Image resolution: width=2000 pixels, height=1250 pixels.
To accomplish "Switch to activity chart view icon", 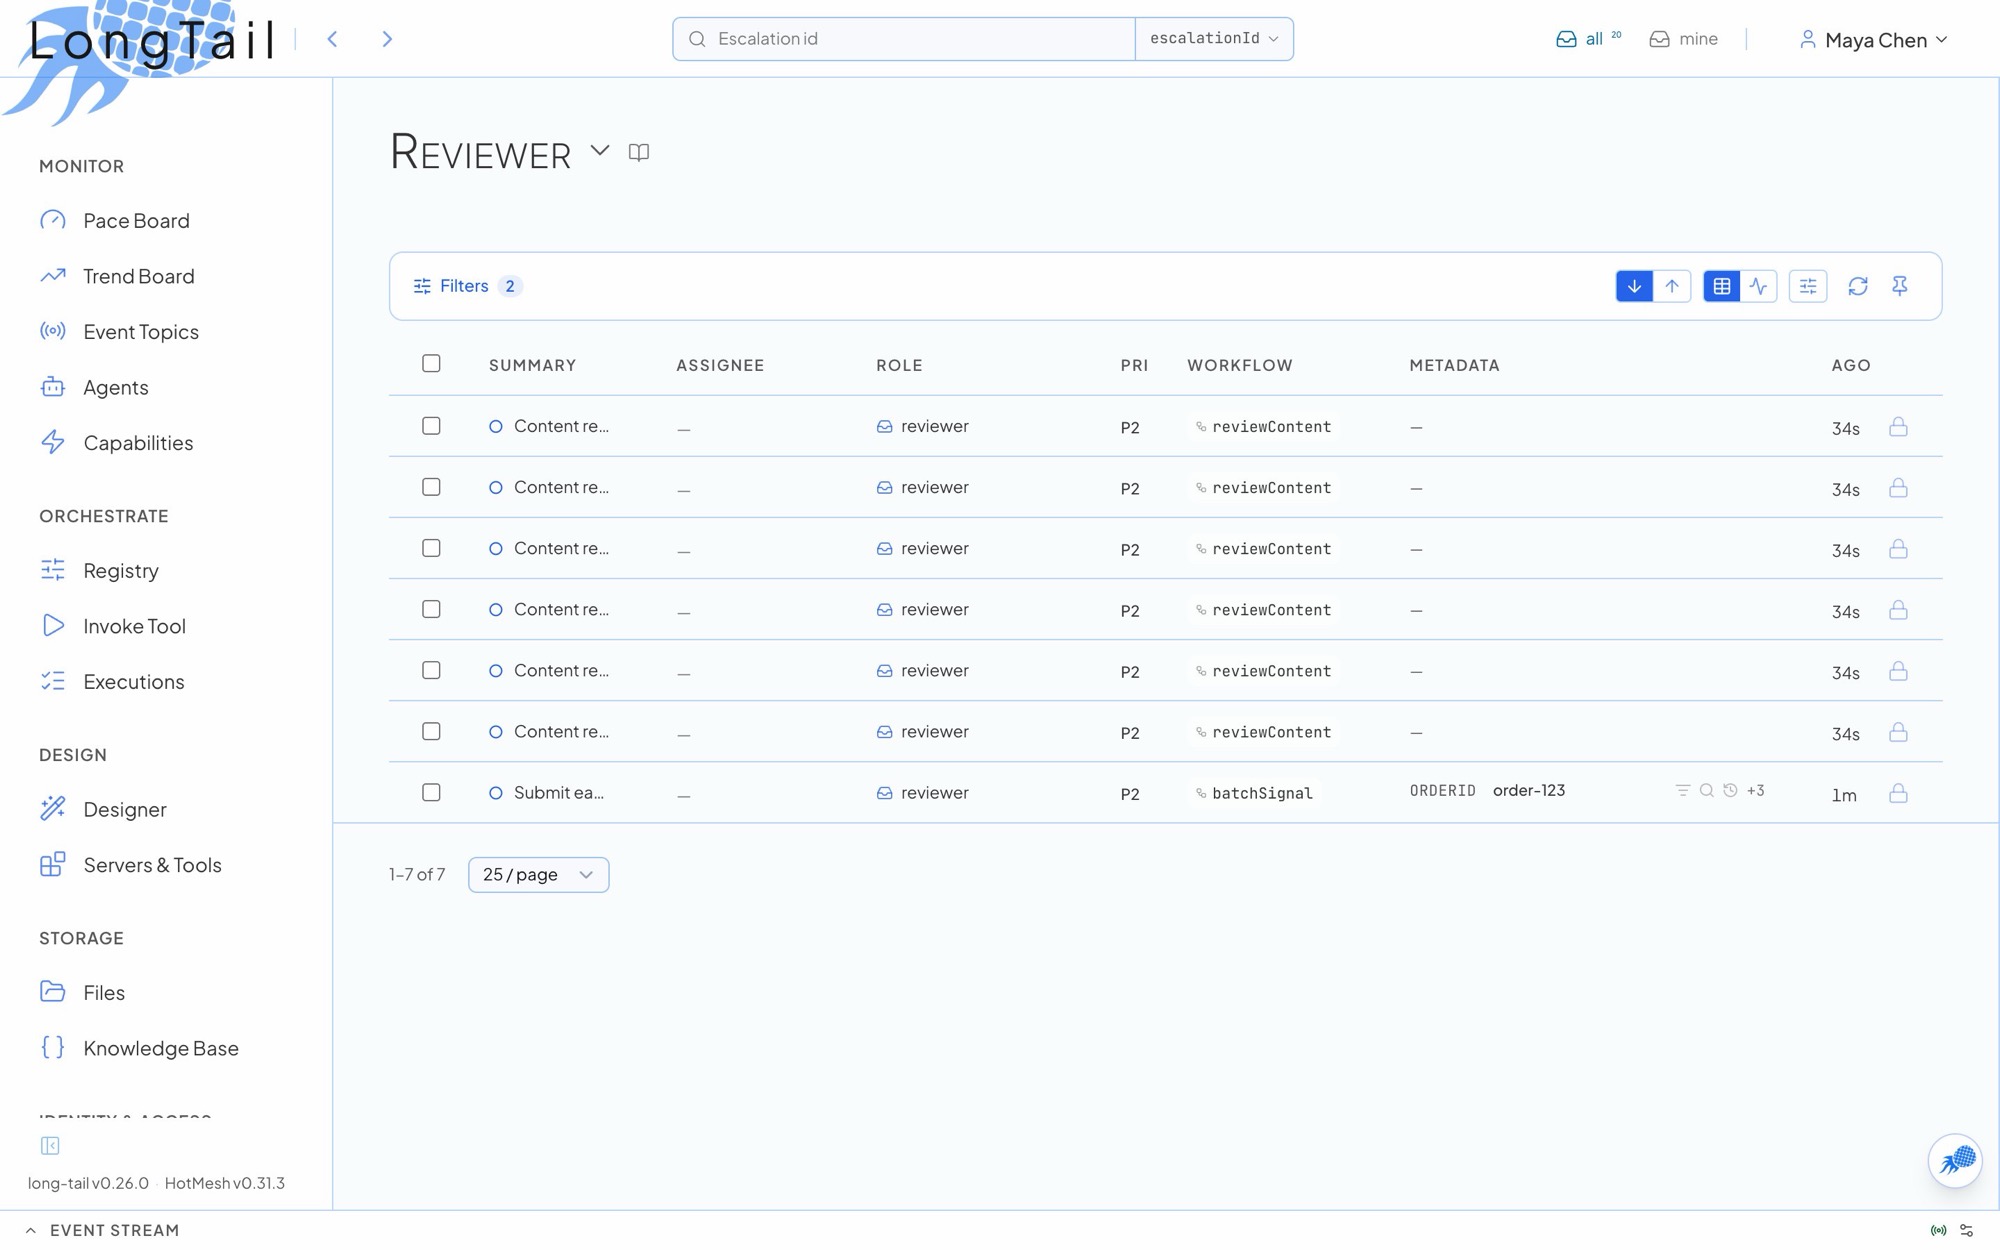I will click(x=1759, y=286).
